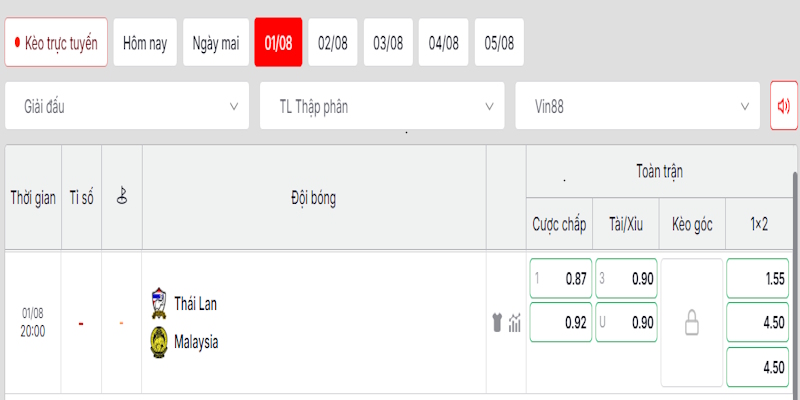
Task: Pick the 0.92 handicap odds for Malaysia
Action: [x=561, y=322]
